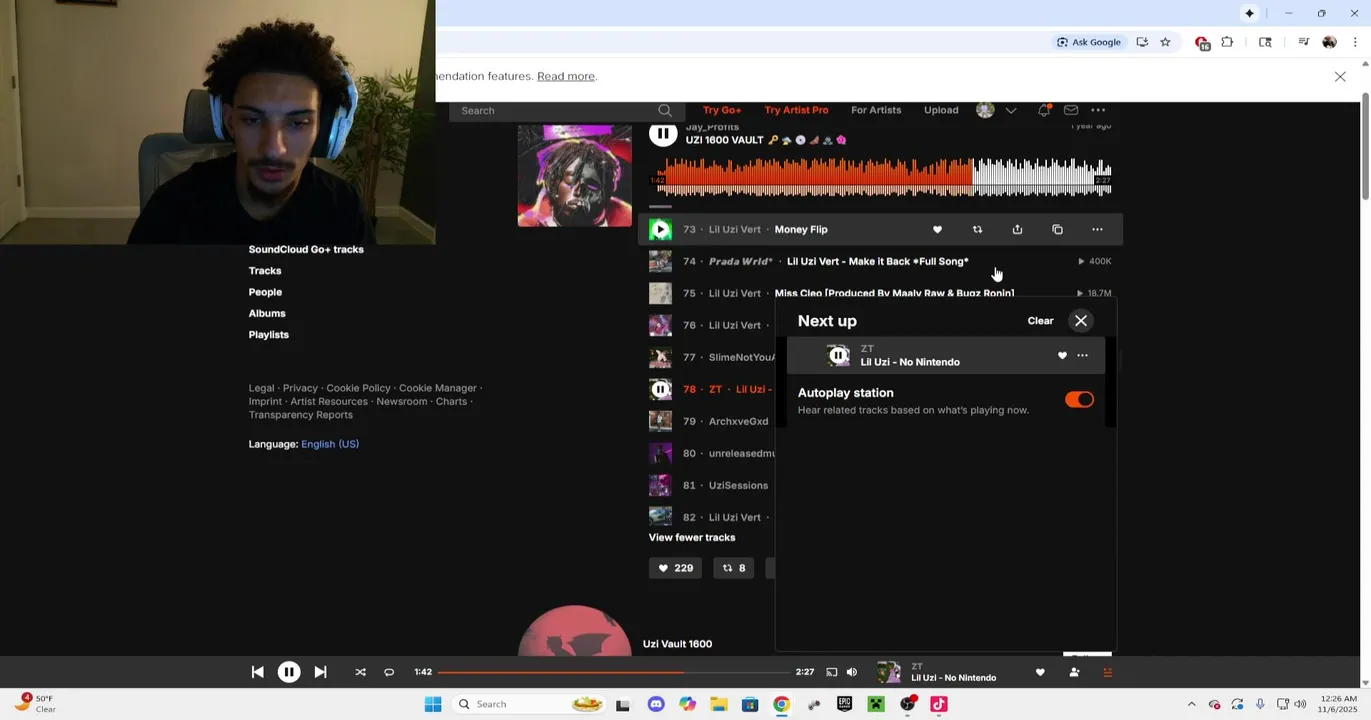1371x720 pixels.
Task: Like the Money Flip track
Action: (937, 230)
